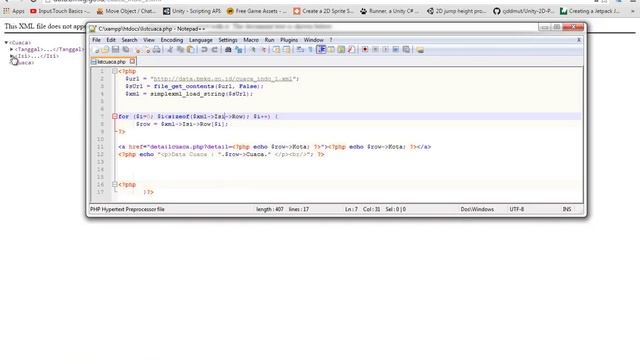Open the Replace dialog toolbar icon
640x360 pixels.
pos(238,50)
